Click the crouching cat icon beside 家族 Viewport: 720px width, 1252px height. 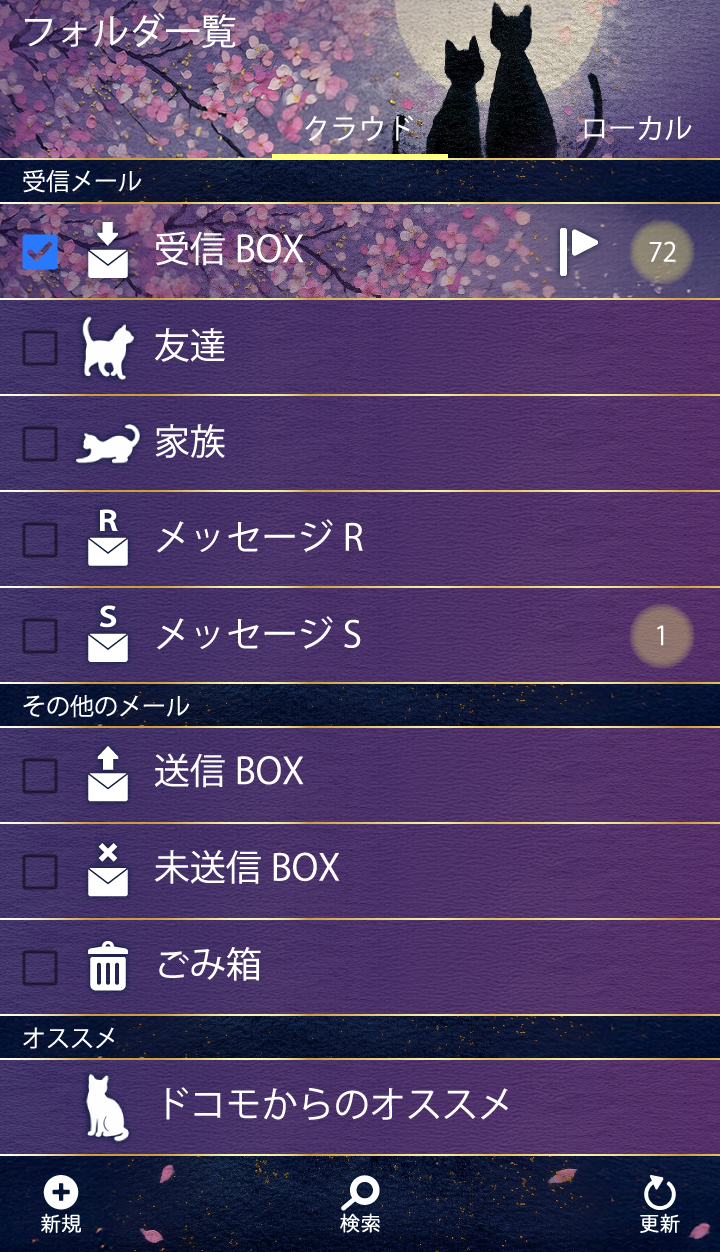click(x=108, y=443)
